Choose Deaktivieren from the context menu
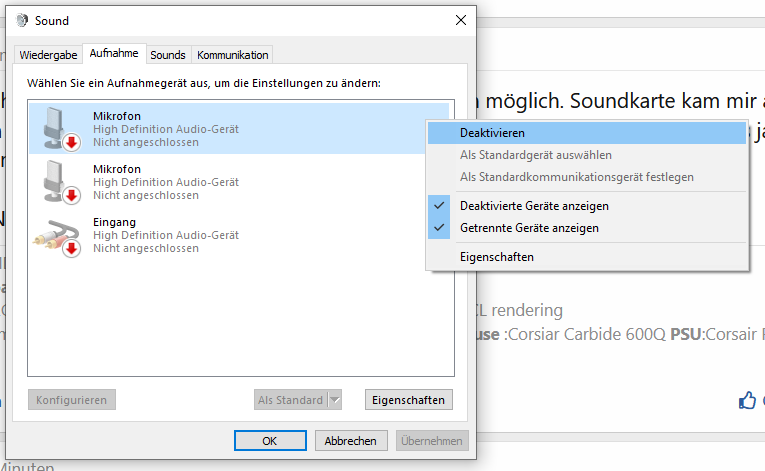 [x=492, y=133]
